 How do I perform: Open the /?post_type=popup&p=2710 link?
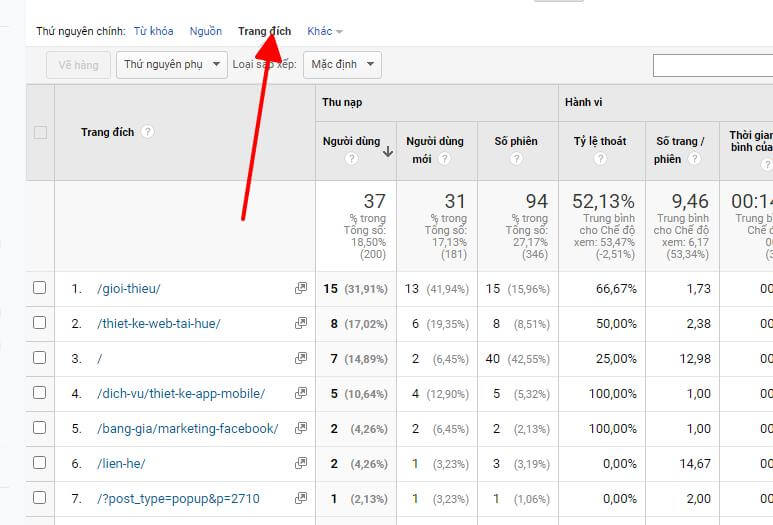tap(178, 498)
